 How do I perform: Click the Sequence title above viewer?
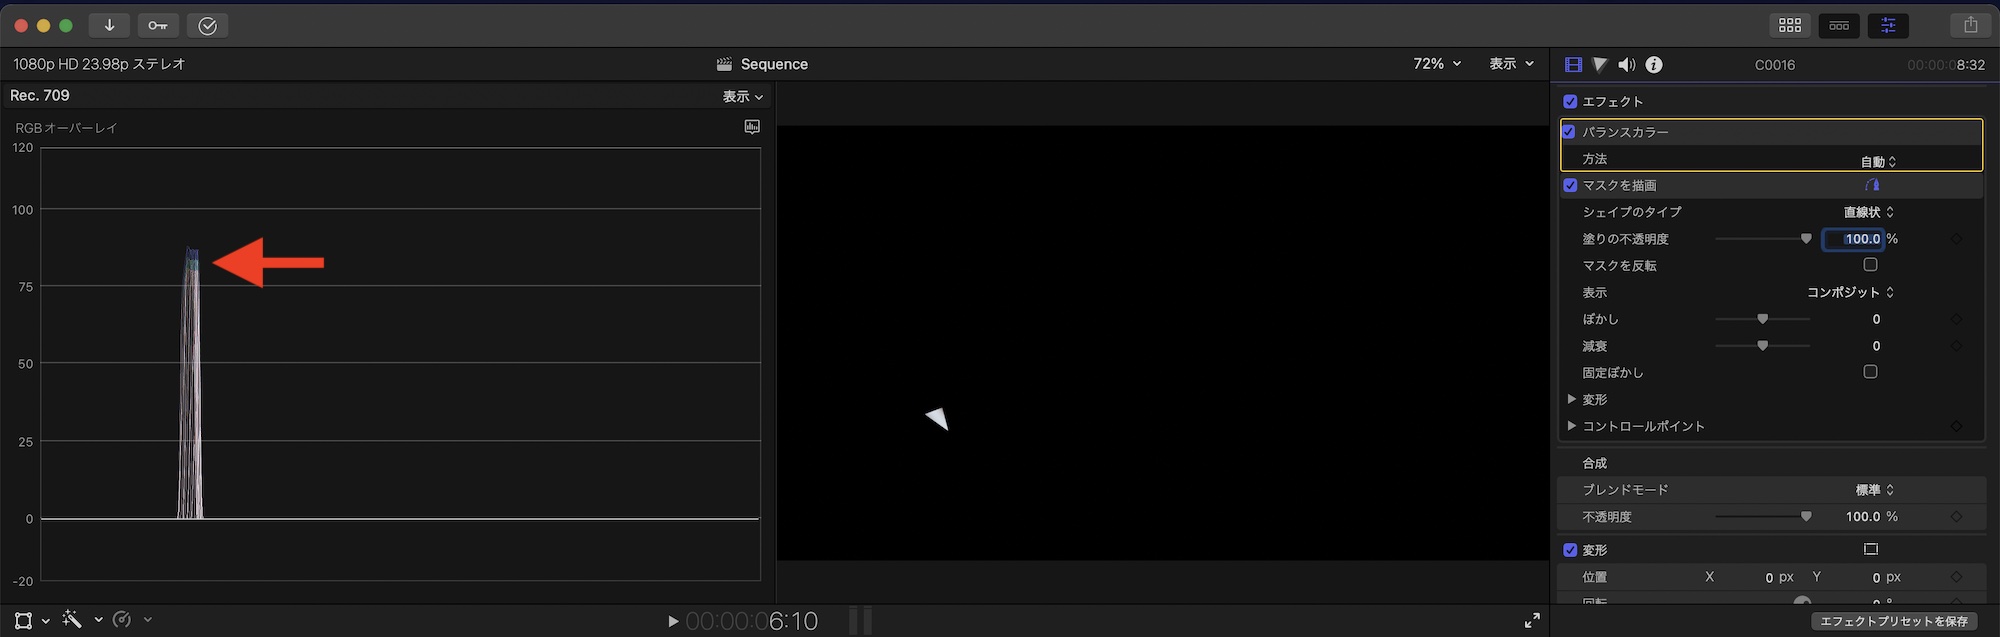[774, 64]
